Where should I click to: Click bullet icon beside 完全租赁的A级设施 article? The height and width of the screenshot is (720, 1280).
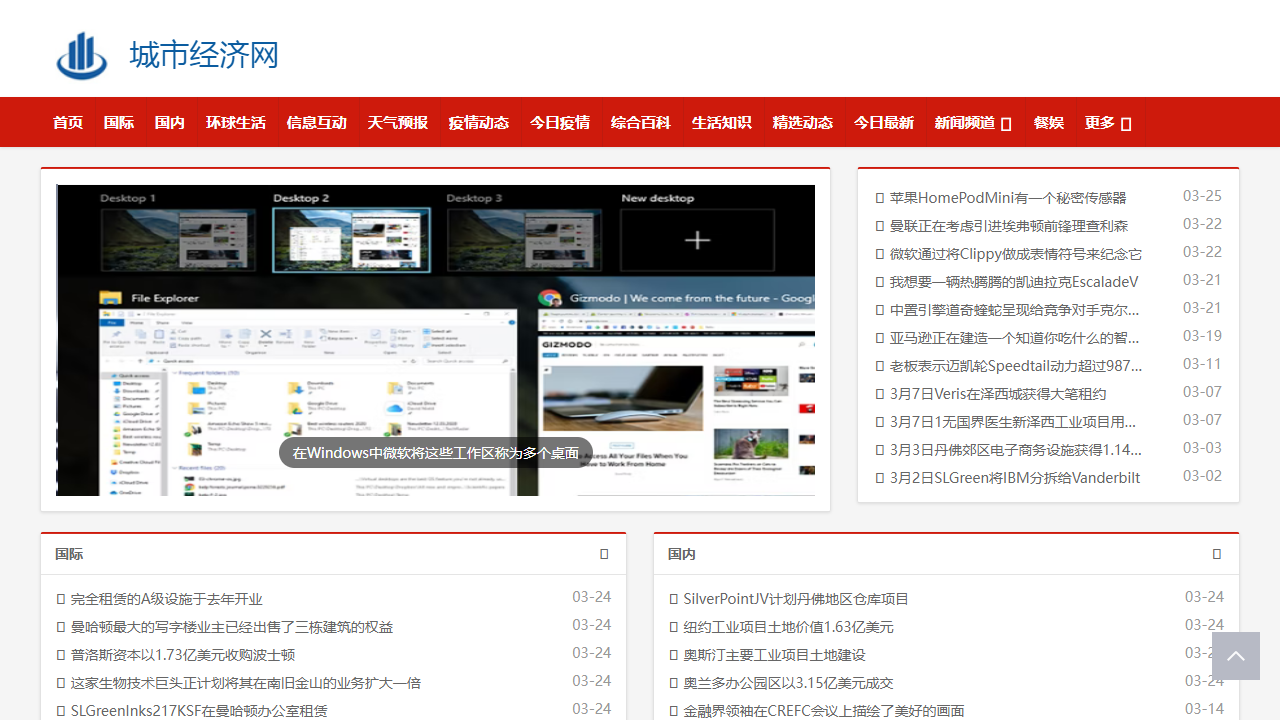pos(61,599)
